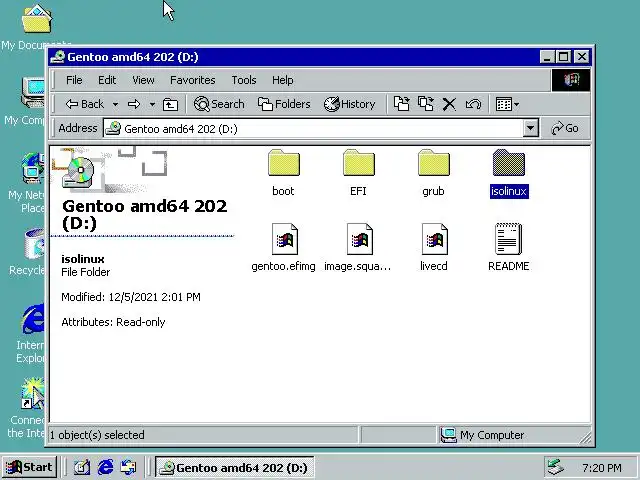Select the My Documents desktop icon

(x=36, y=27)
